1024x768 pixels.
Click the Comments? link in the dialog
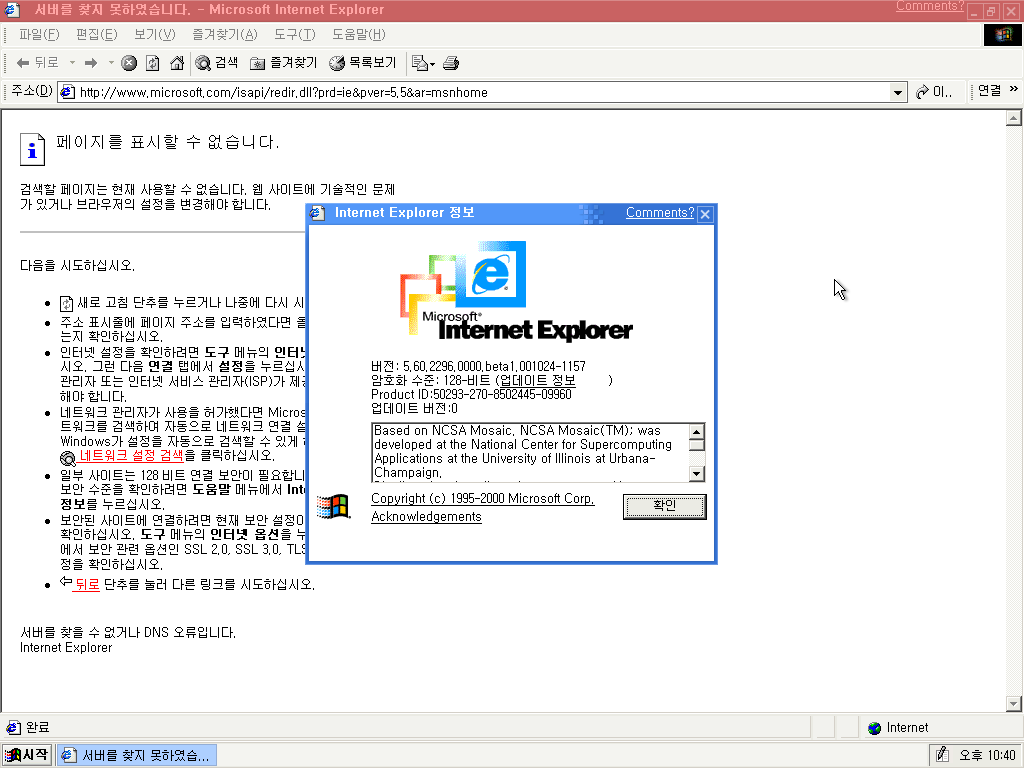pyautogui.click(x=660, y=212)
